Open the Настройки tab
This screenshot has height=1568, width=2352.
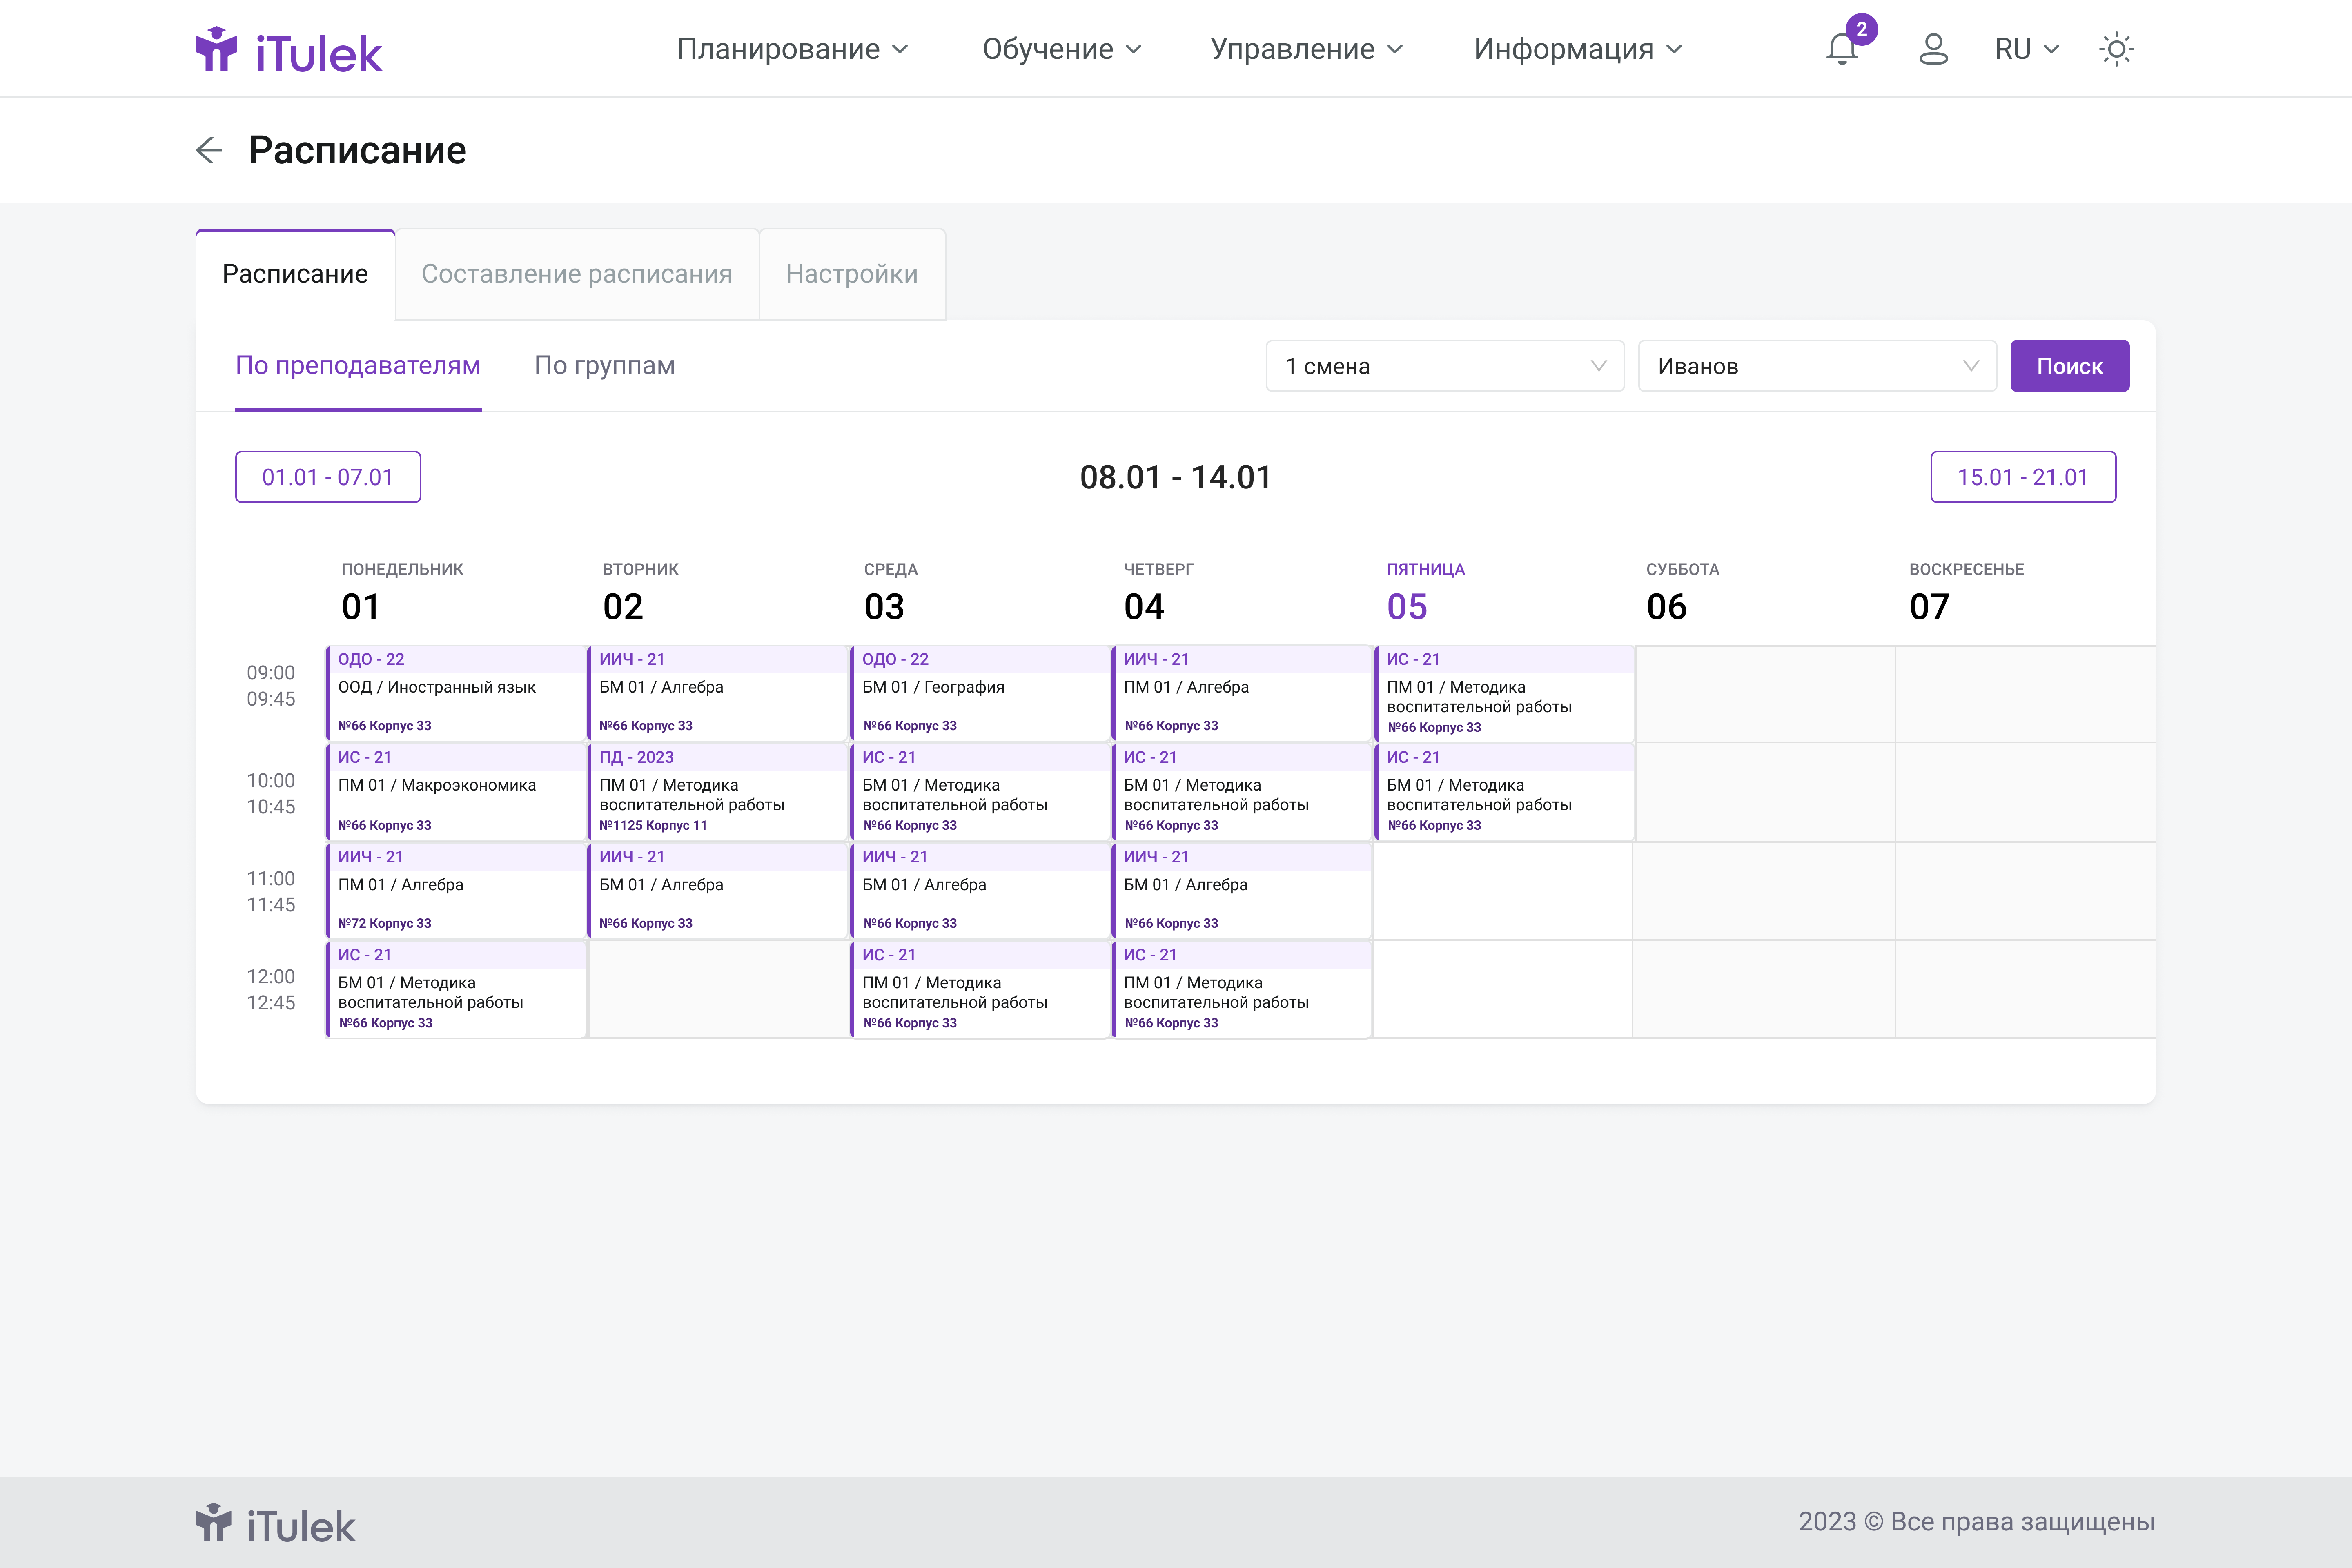[852, 274]
